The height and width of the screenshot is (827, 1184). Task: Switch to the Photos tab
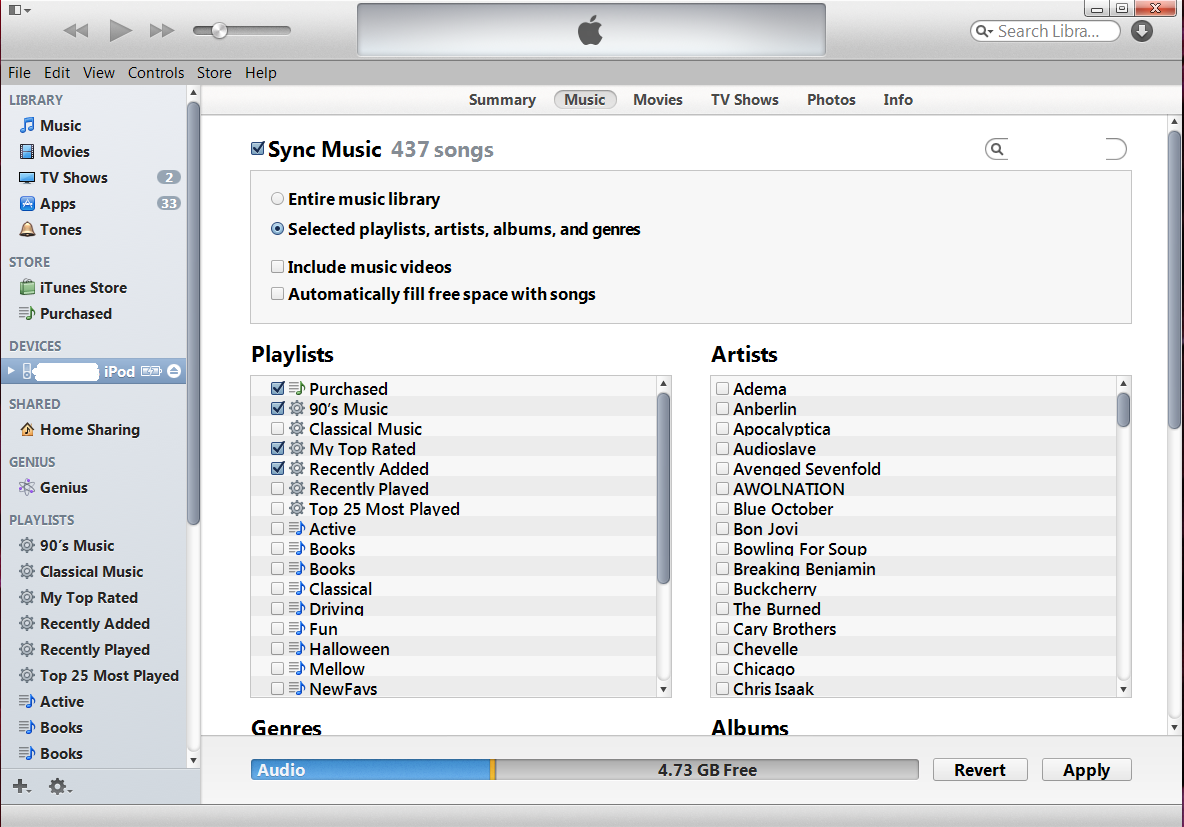(831, 100)
